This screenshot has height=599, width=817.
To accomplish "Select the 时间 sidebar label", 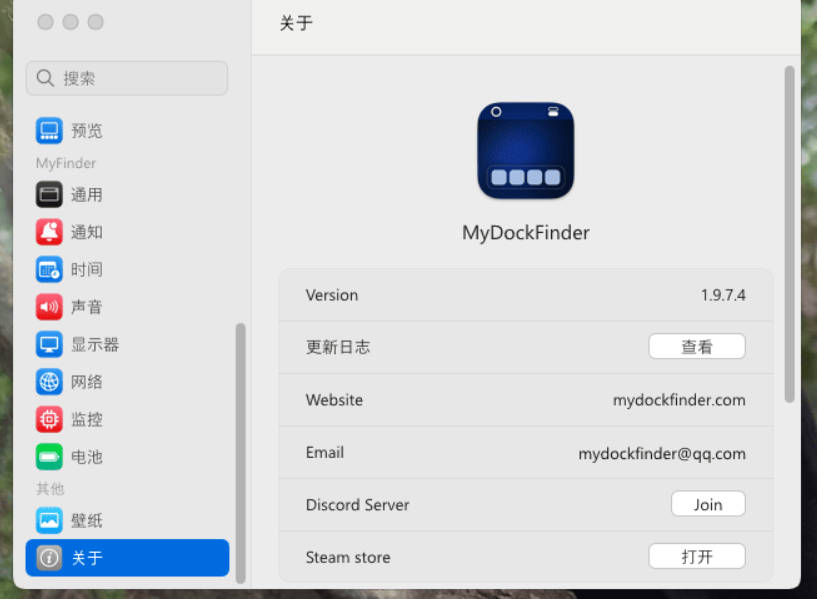I will [86, 270].
